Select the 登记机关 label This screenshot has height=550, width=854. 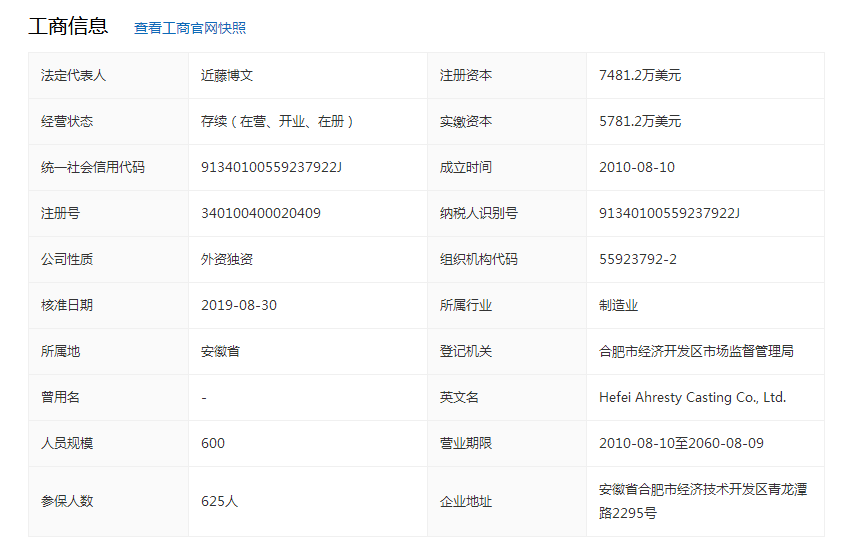tap(466, 351)
